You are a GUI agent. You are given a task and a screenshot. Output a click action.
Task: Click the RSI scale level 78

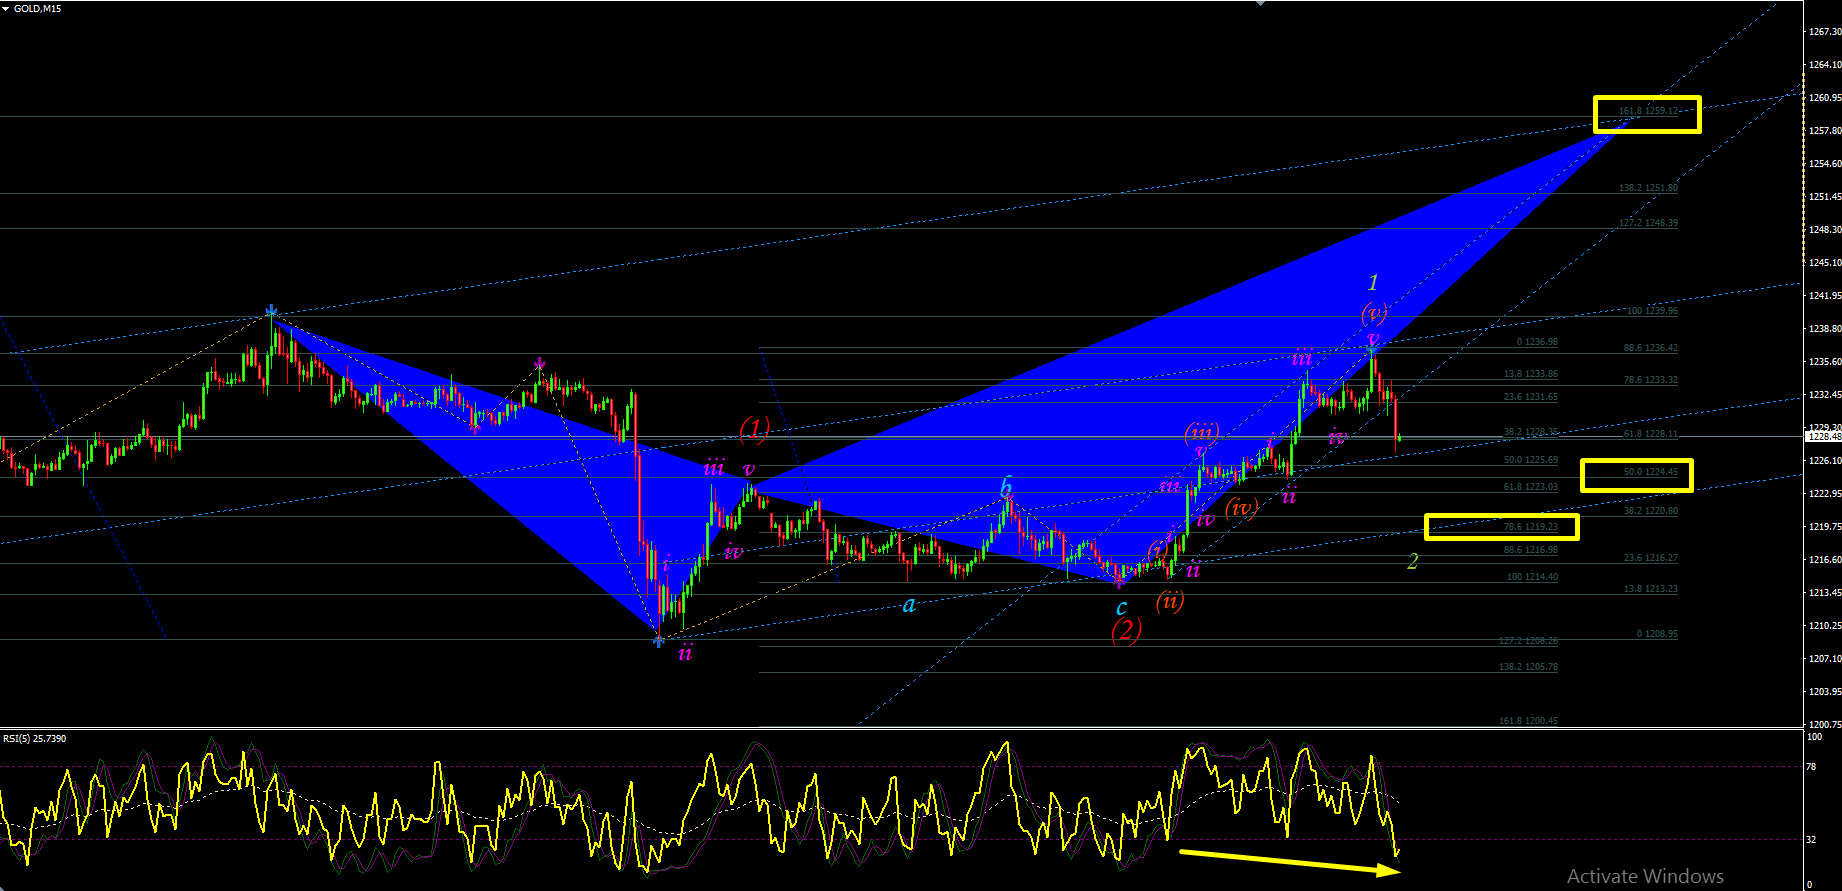(1811, 767)
